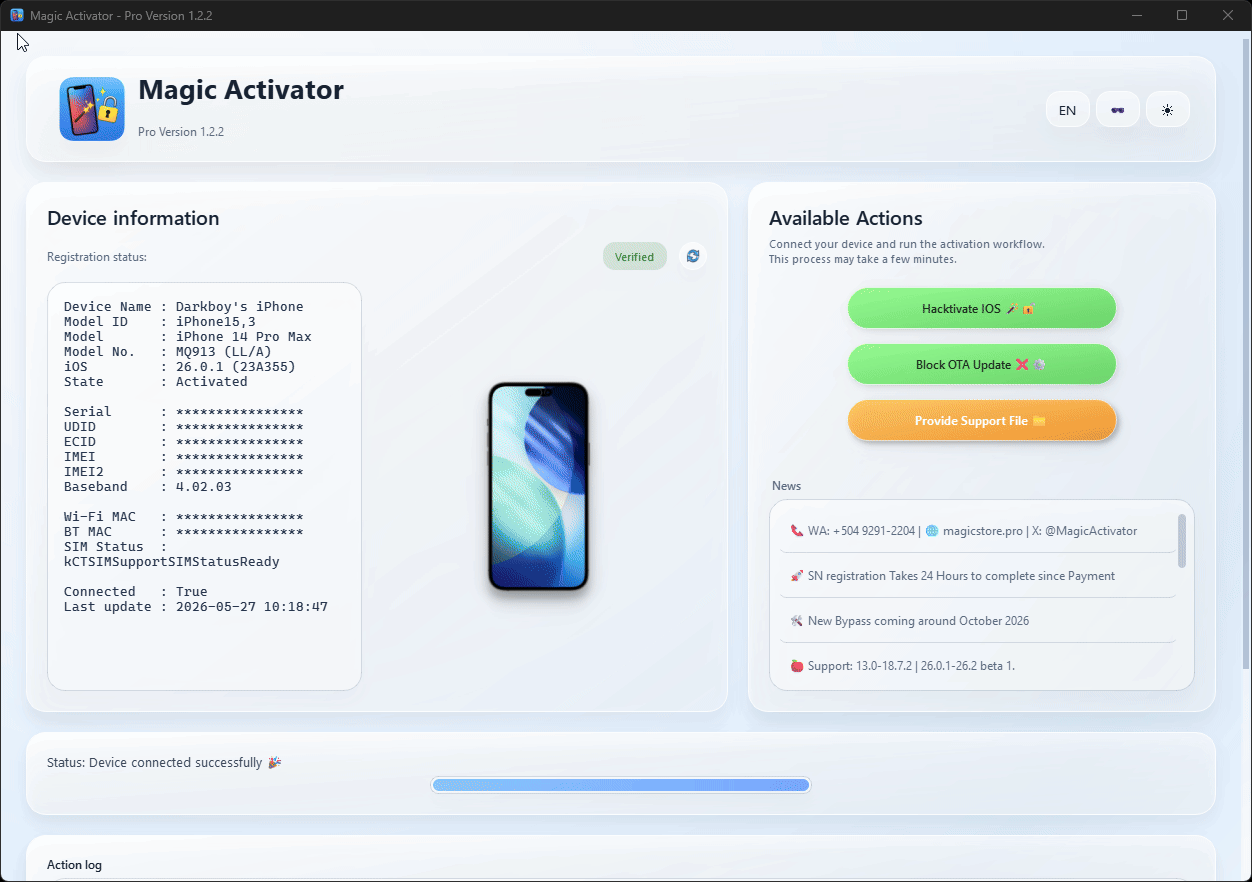Click the blue progress bar
The width and height of the screenshot is (1252, 882).
[620, 785]
